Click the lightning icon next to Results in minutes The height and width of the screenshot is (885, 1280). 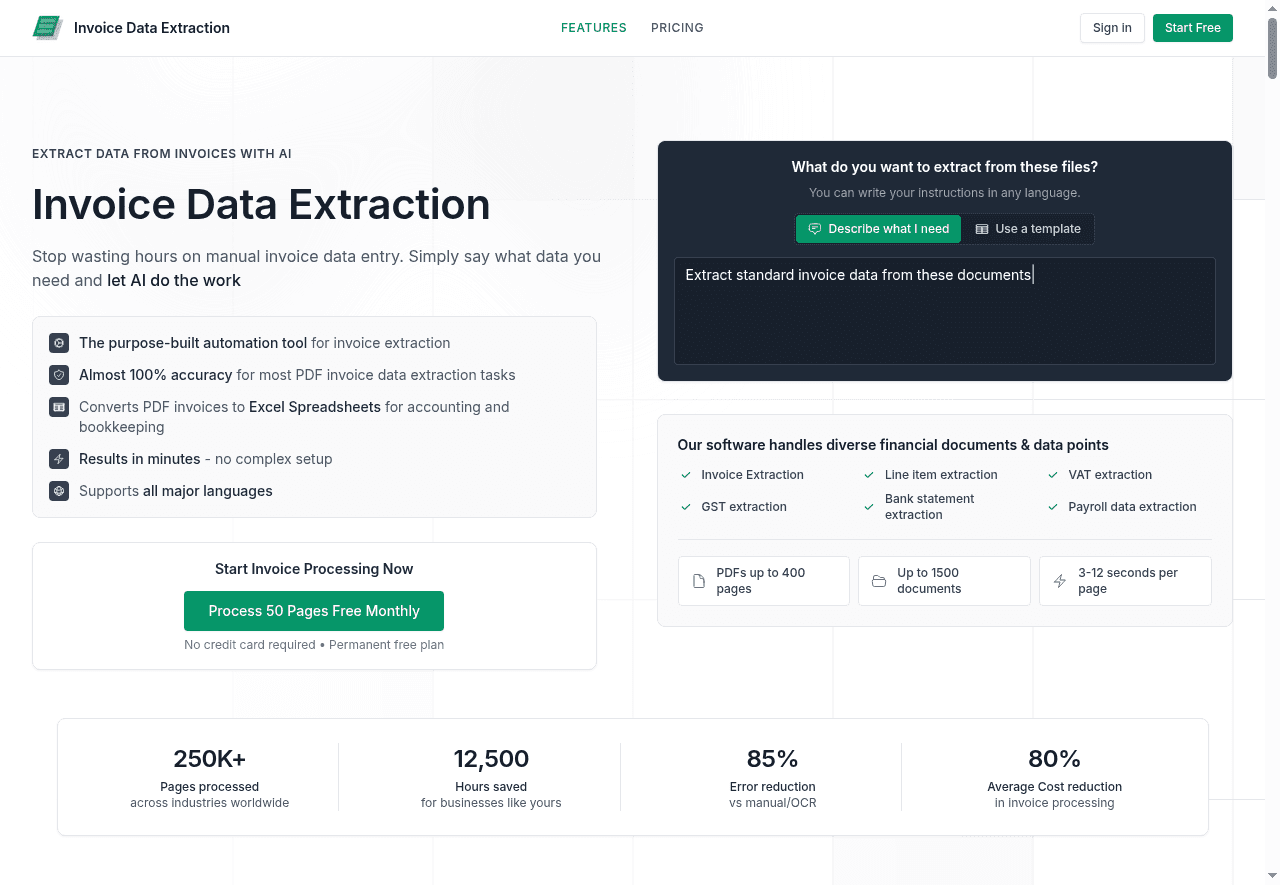tap(59, 459)
